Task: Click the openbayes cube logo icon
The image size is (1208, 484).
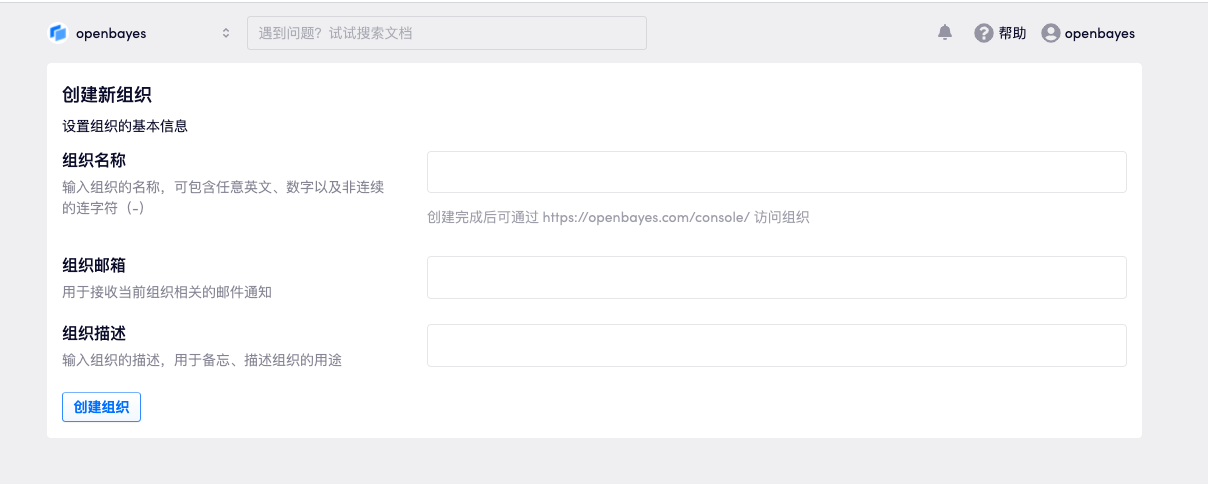Action: point(58,33)
